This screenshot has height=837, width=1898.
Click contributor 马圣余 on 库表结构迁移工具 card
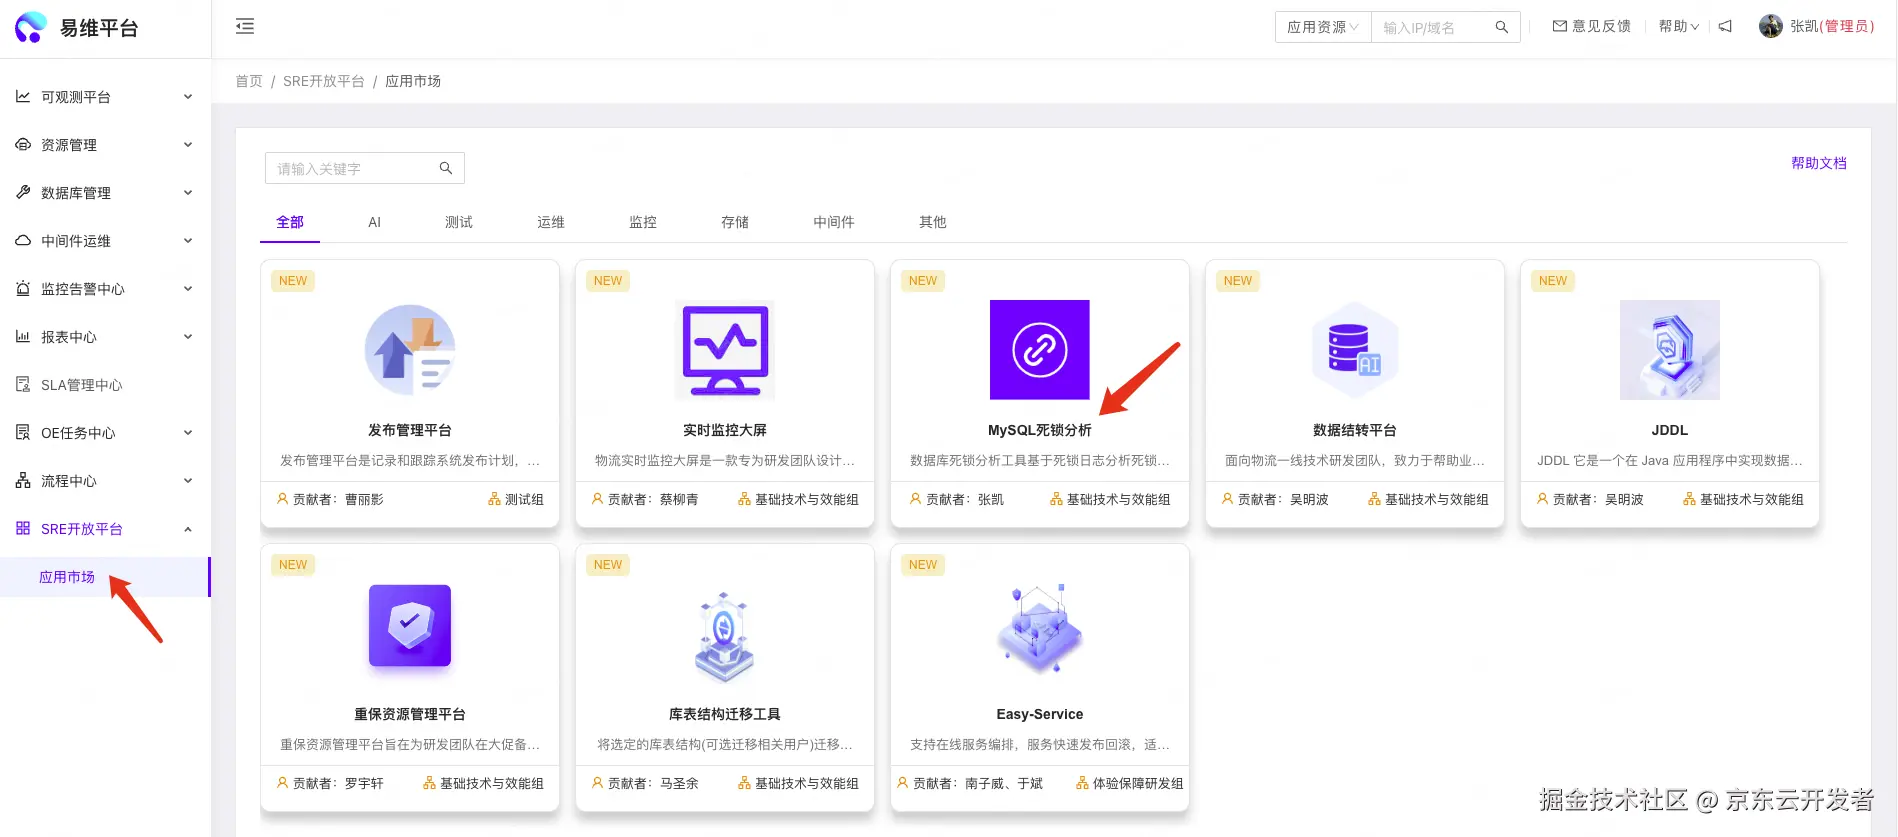point(679,783)
